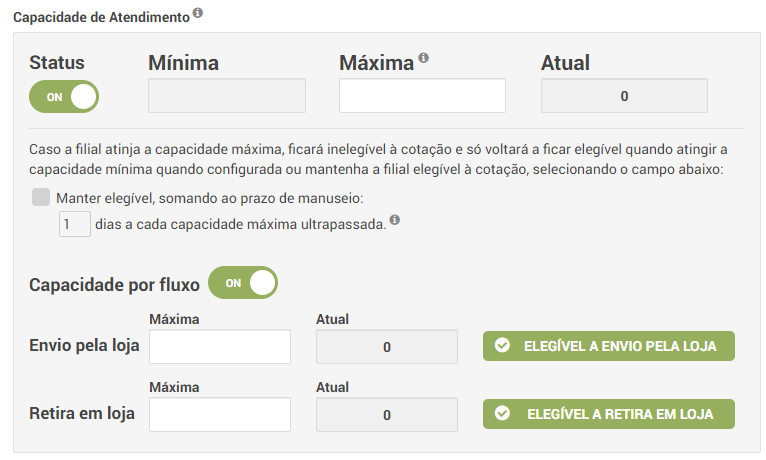
Task: Check Manter elegível checkbox
Action: 41,197
